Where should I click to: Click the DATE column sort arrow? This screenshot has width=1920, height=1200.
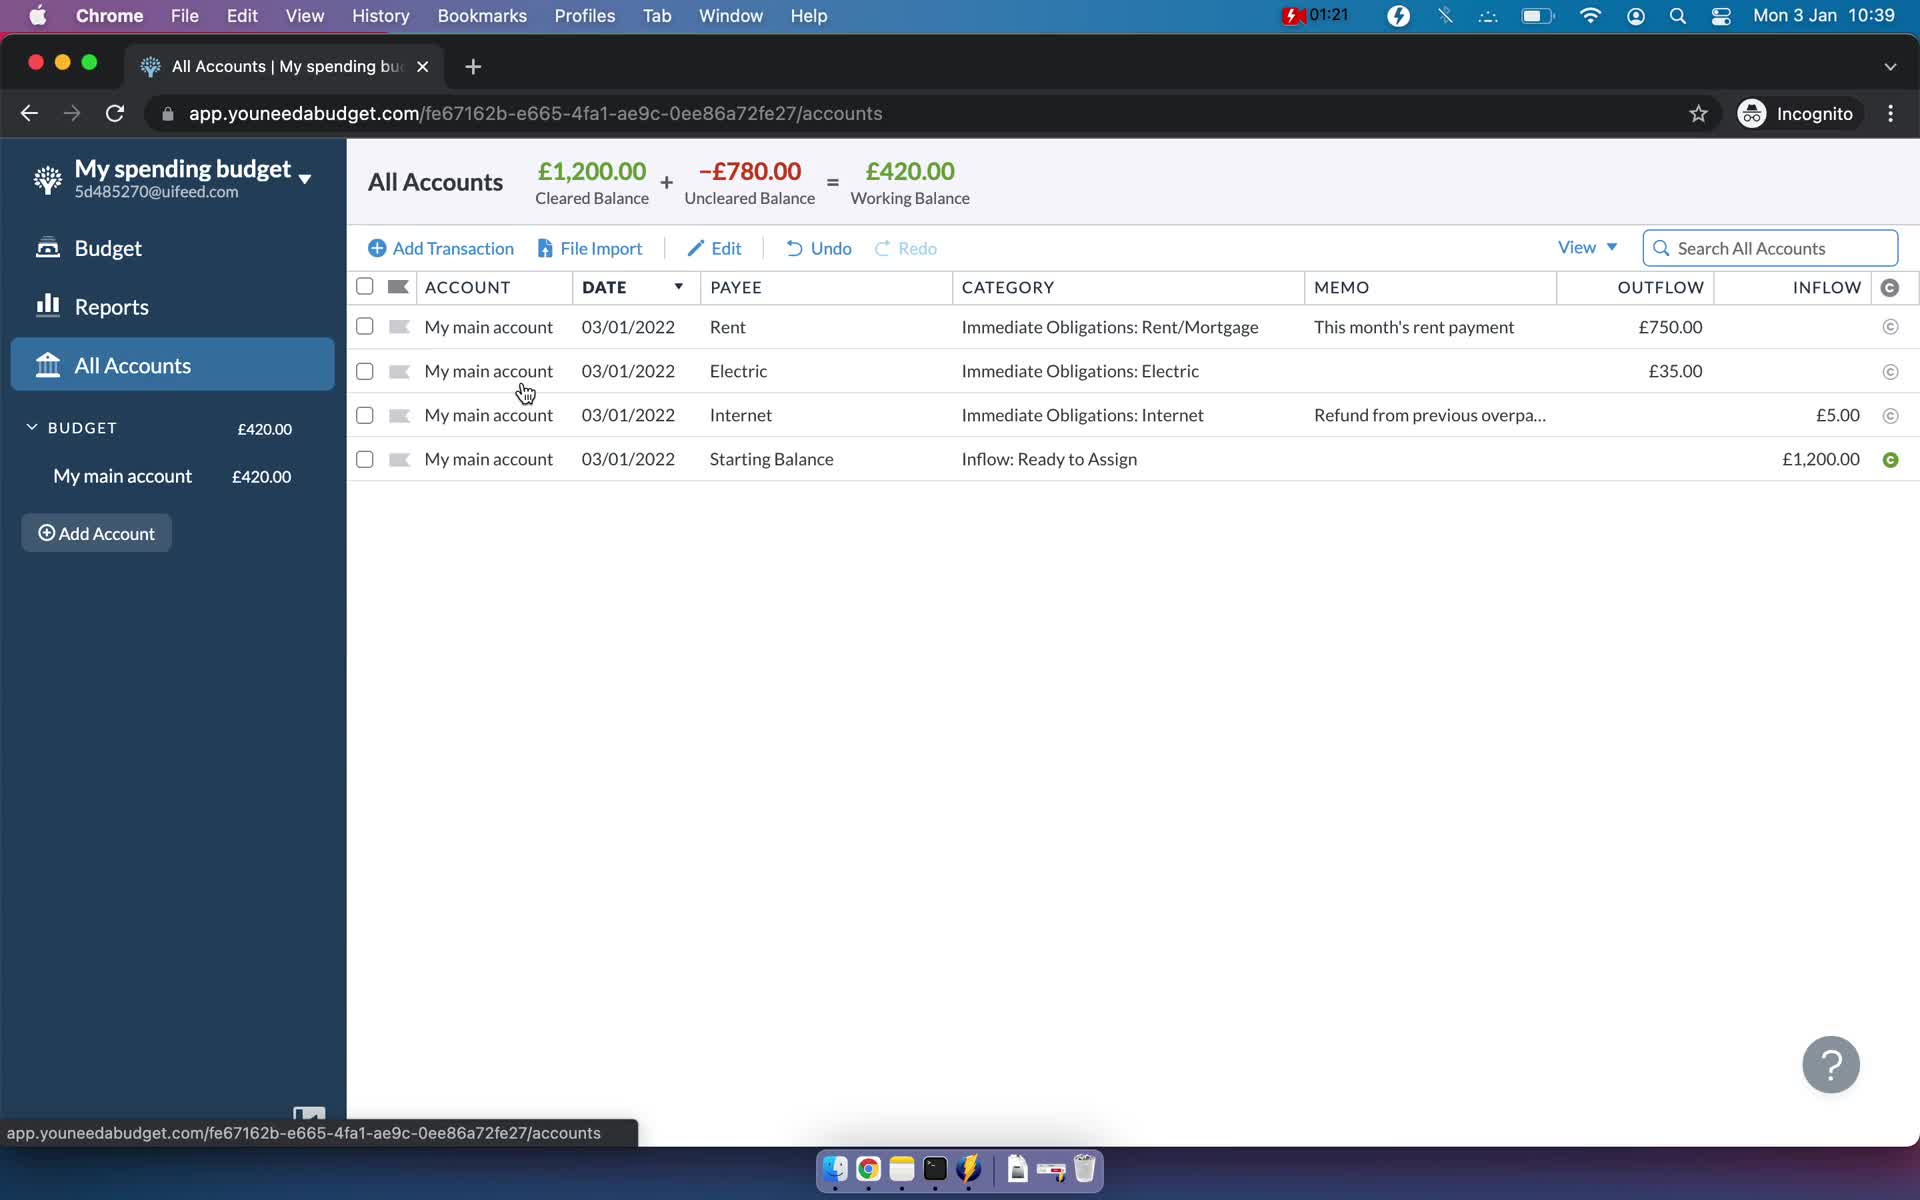tap(677, 286)
